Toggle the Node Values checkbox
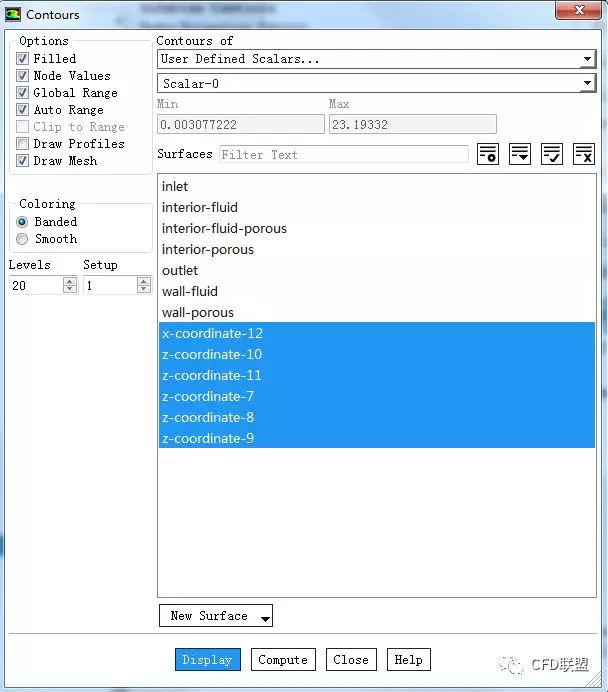Screen dimensions: 608x692 23,75
